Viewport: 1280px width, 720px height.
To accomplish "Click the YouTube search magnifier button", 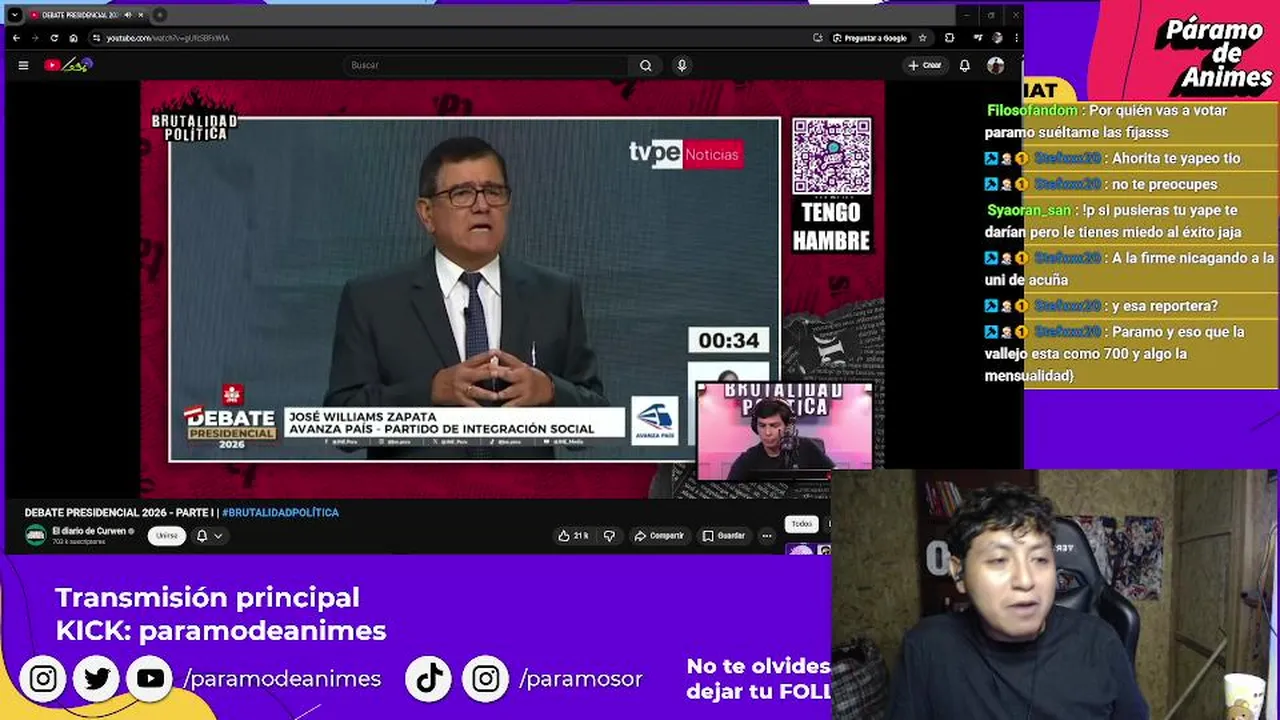I will (x=646, y=65).
